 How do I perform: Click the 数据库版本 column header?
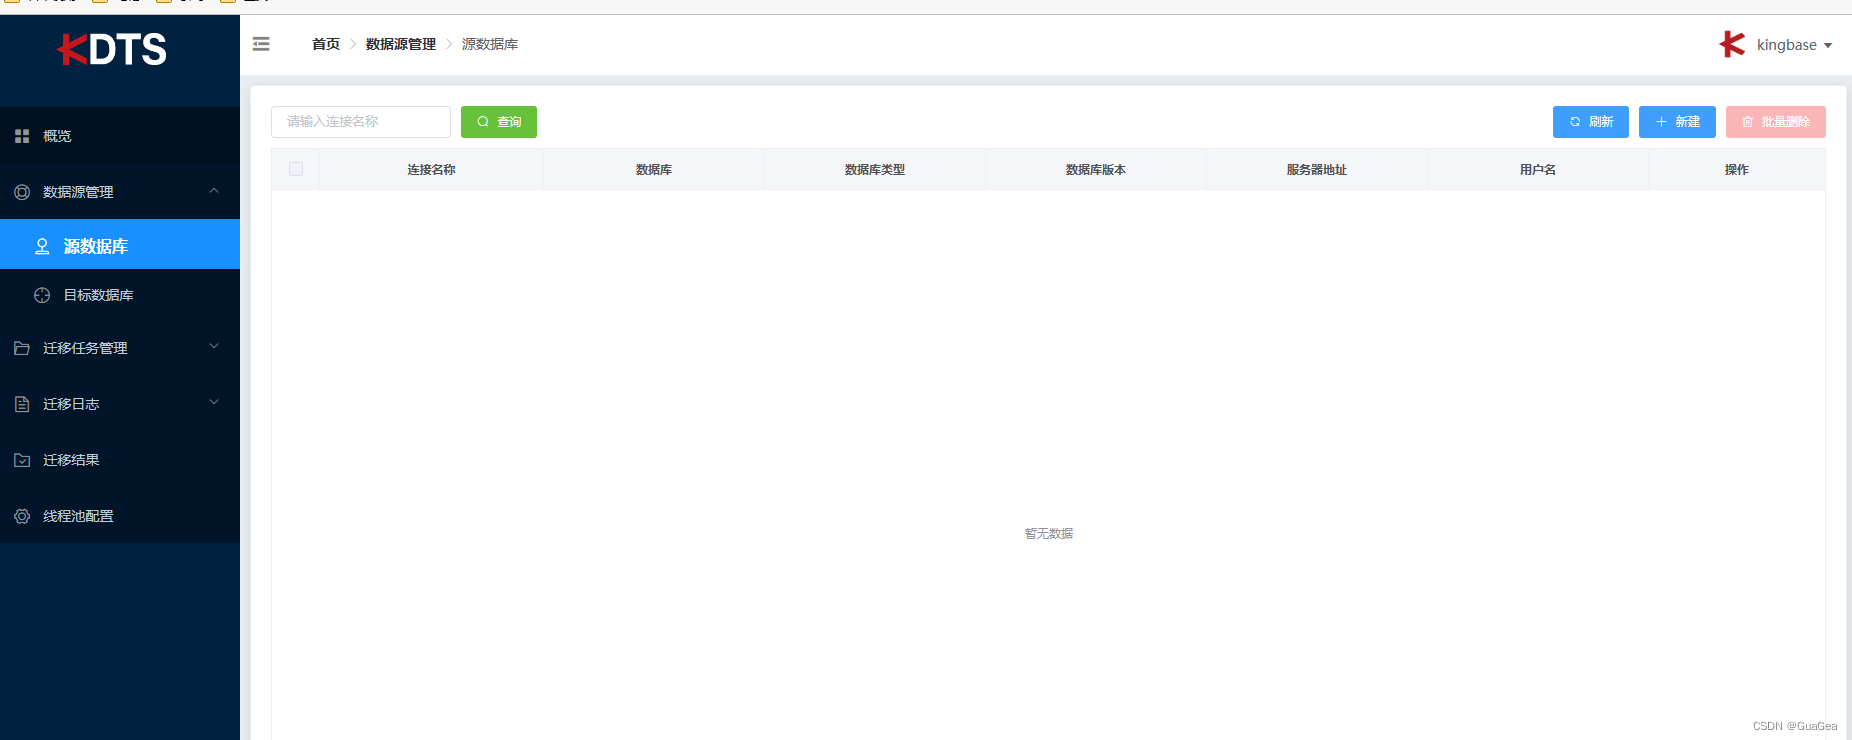point(1096,170)
